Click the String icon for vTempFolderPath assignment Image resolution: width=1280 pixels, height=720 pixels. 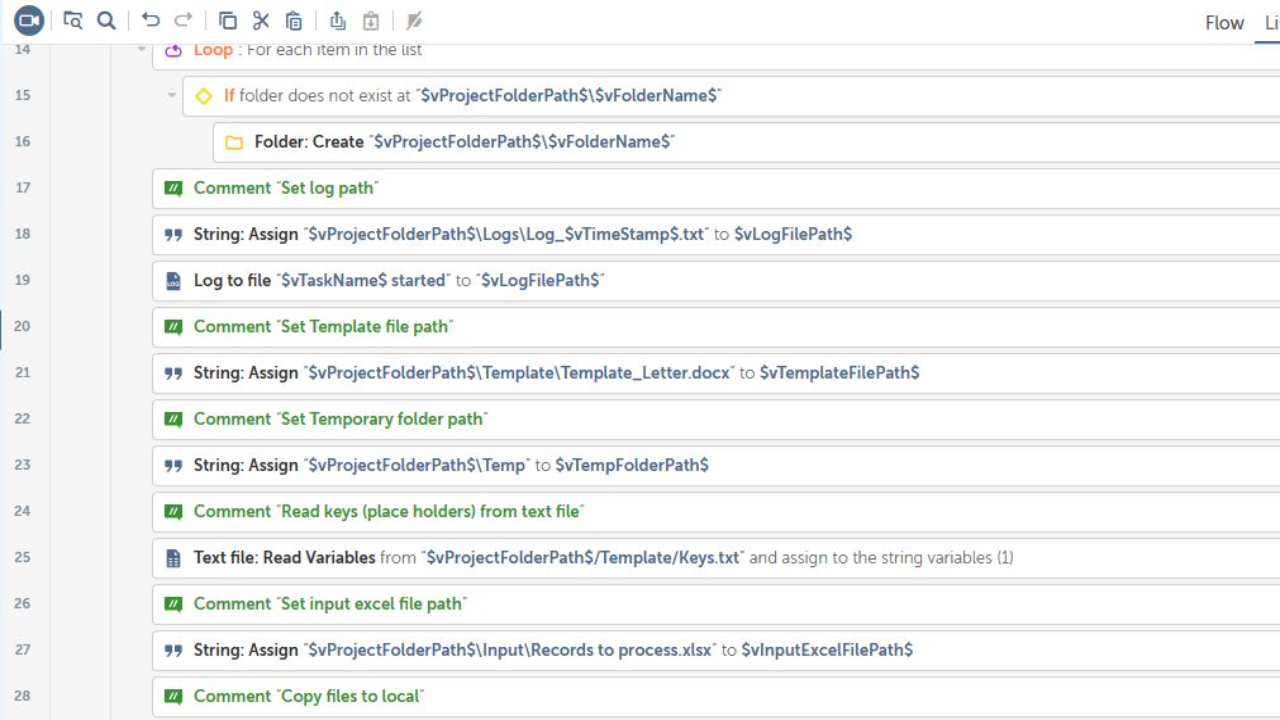pyautogui.click(x=173, y=465)
